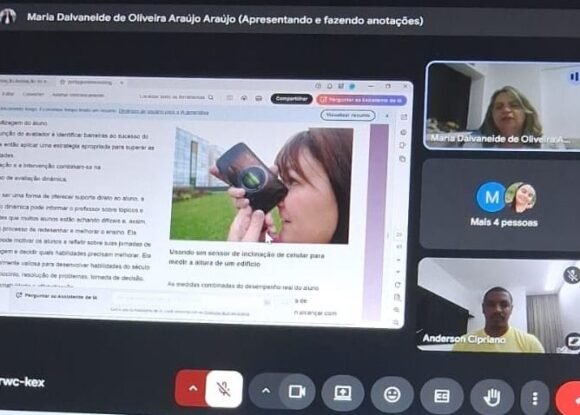
Task: Click the participant photo avatar beside M
Action: 521,198
